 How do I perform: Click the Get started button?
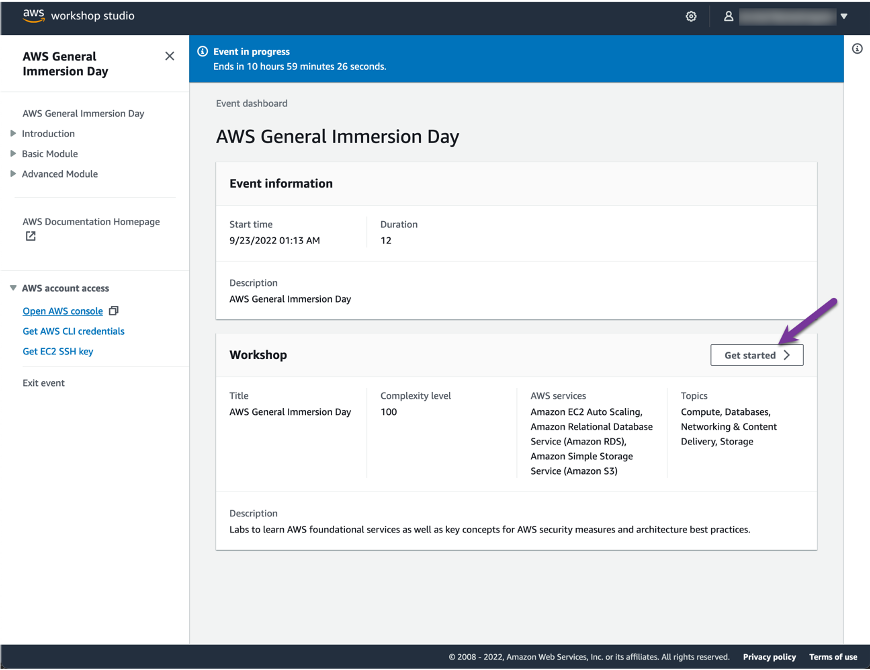click(757, 355)
